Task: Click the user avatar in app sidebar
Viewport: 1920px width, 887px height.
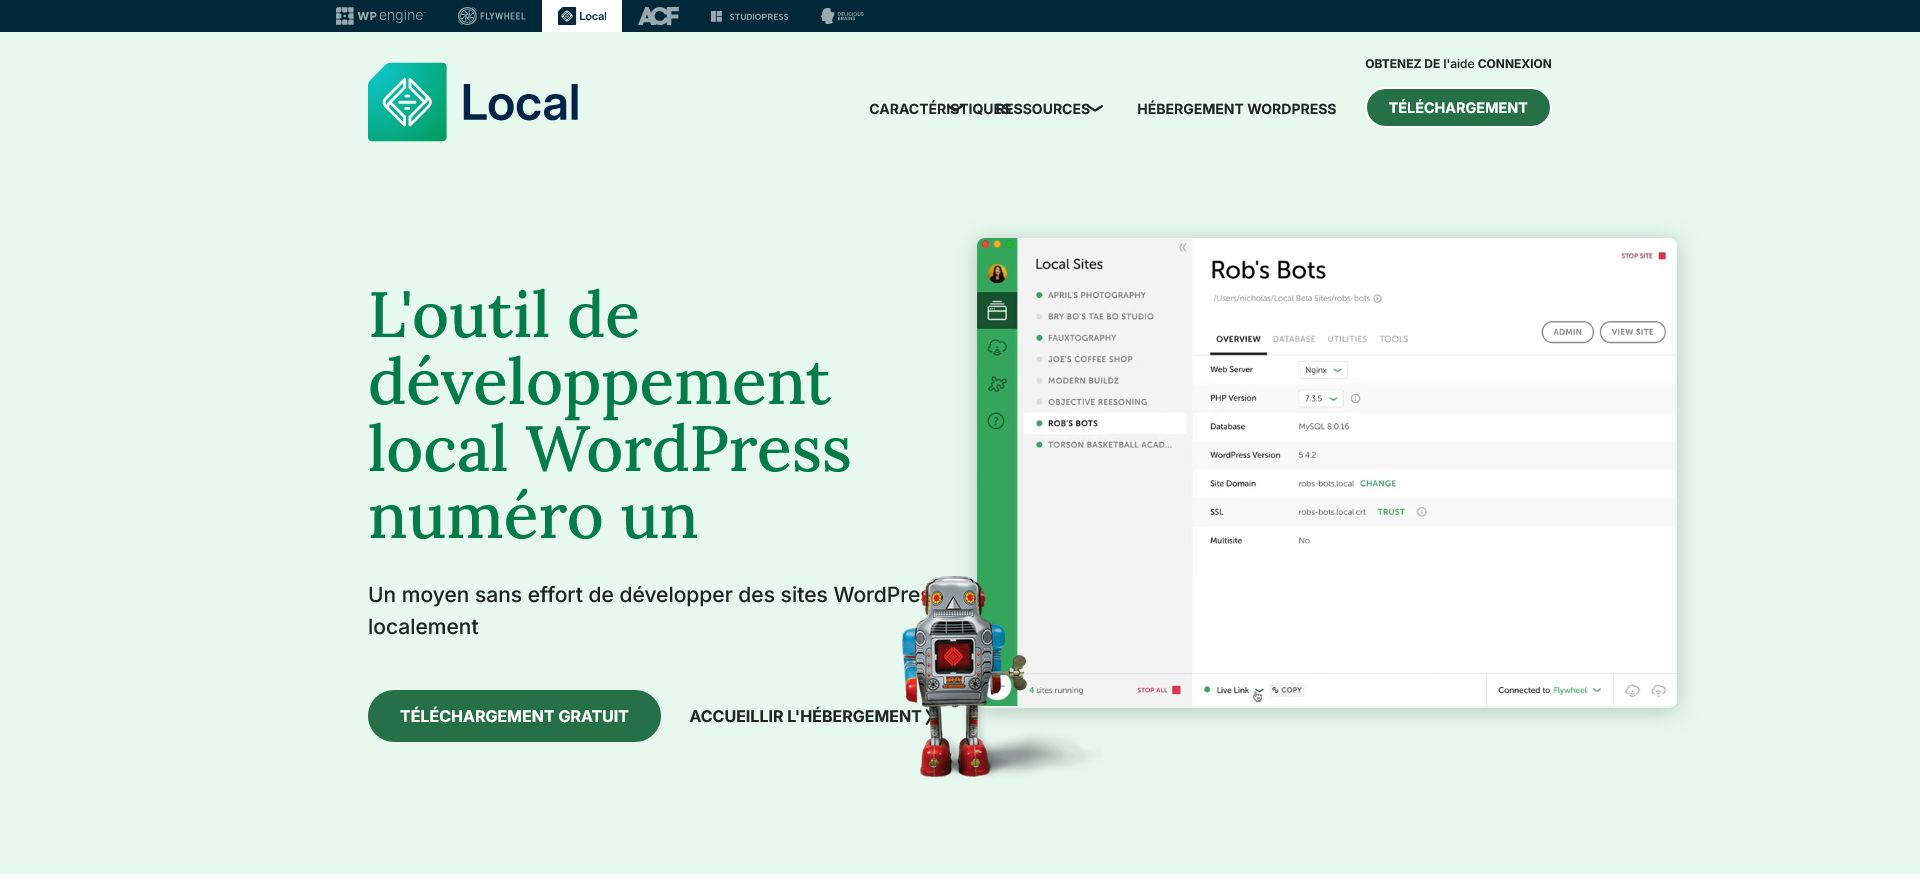Action: click(997, 273)
